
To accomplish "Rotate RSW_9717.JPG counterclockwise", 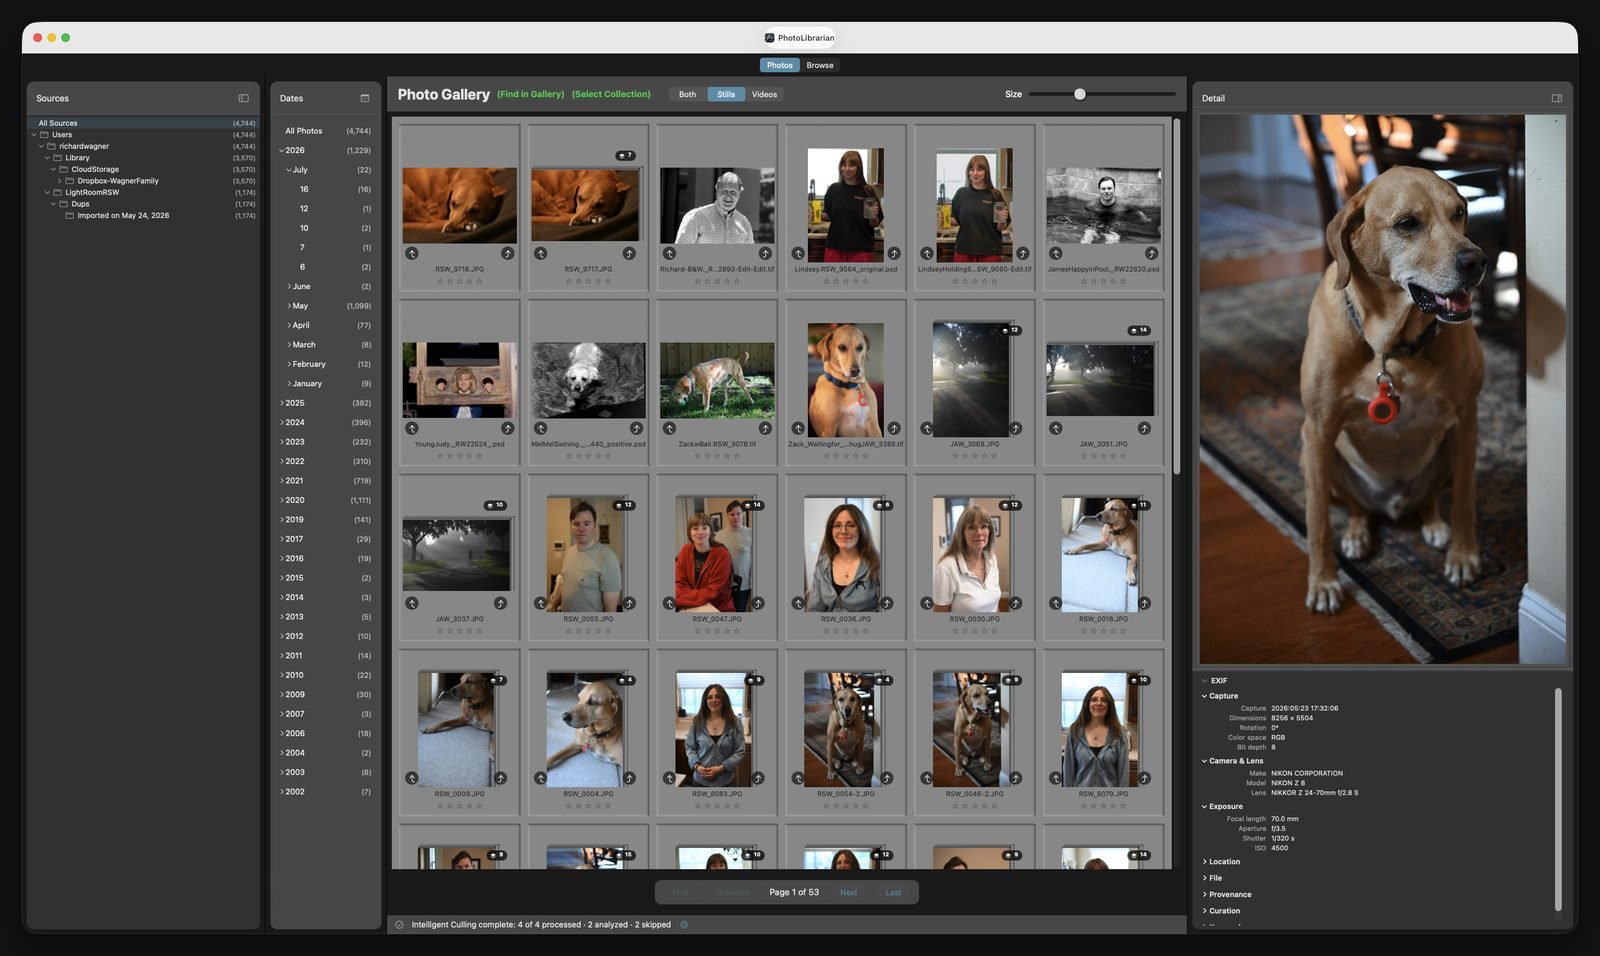I will coord(541,253).
